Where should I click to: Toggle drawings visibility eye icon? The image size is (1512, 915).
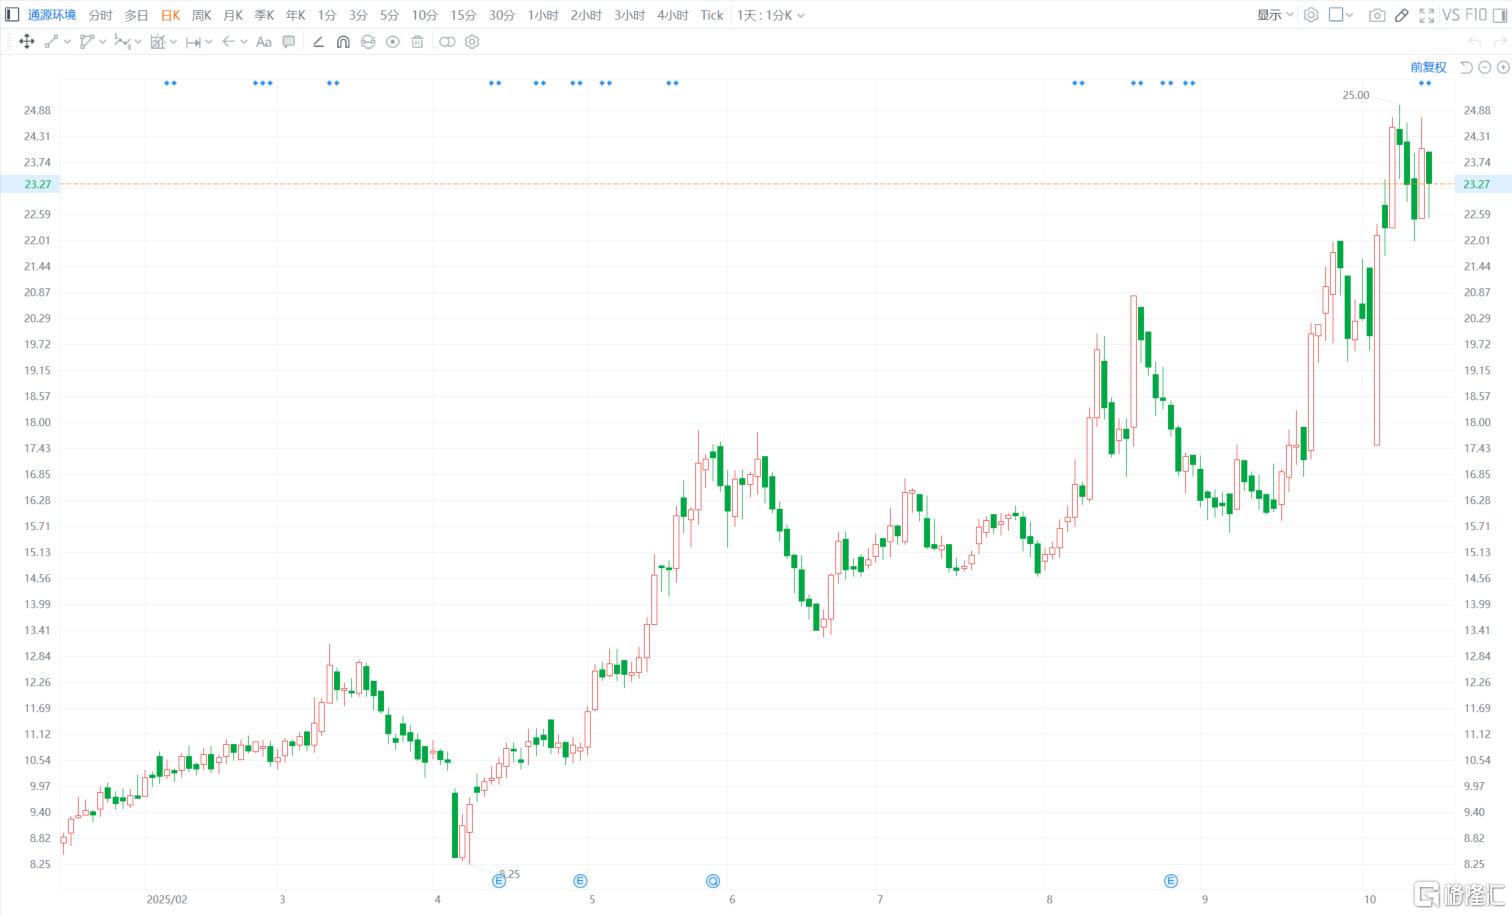coord(393,42)
